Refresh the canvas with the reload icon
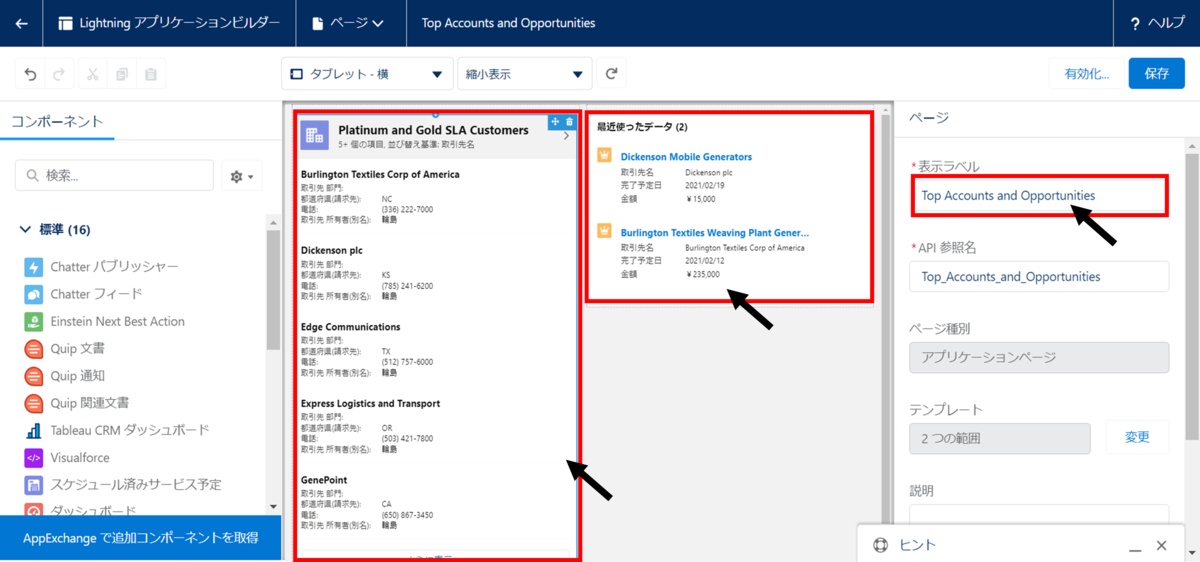This screenshot has height=562, width=1200. click(612, 74)
